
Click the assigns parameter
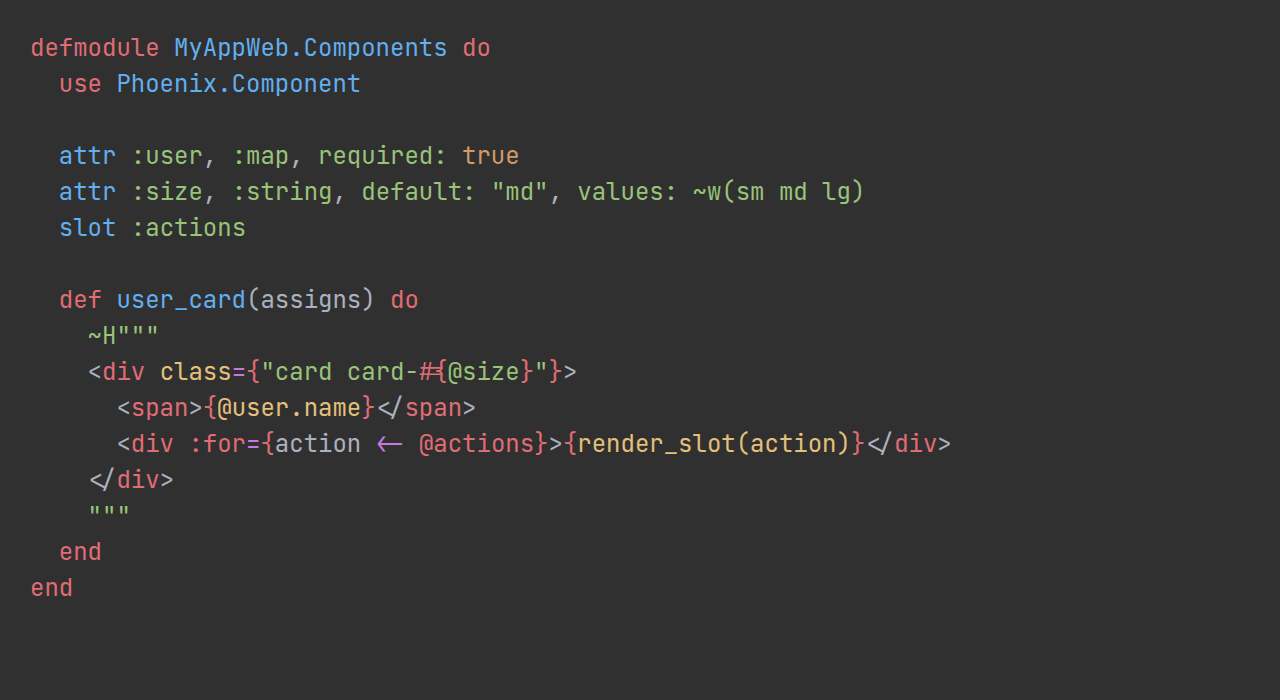point(311,300)
